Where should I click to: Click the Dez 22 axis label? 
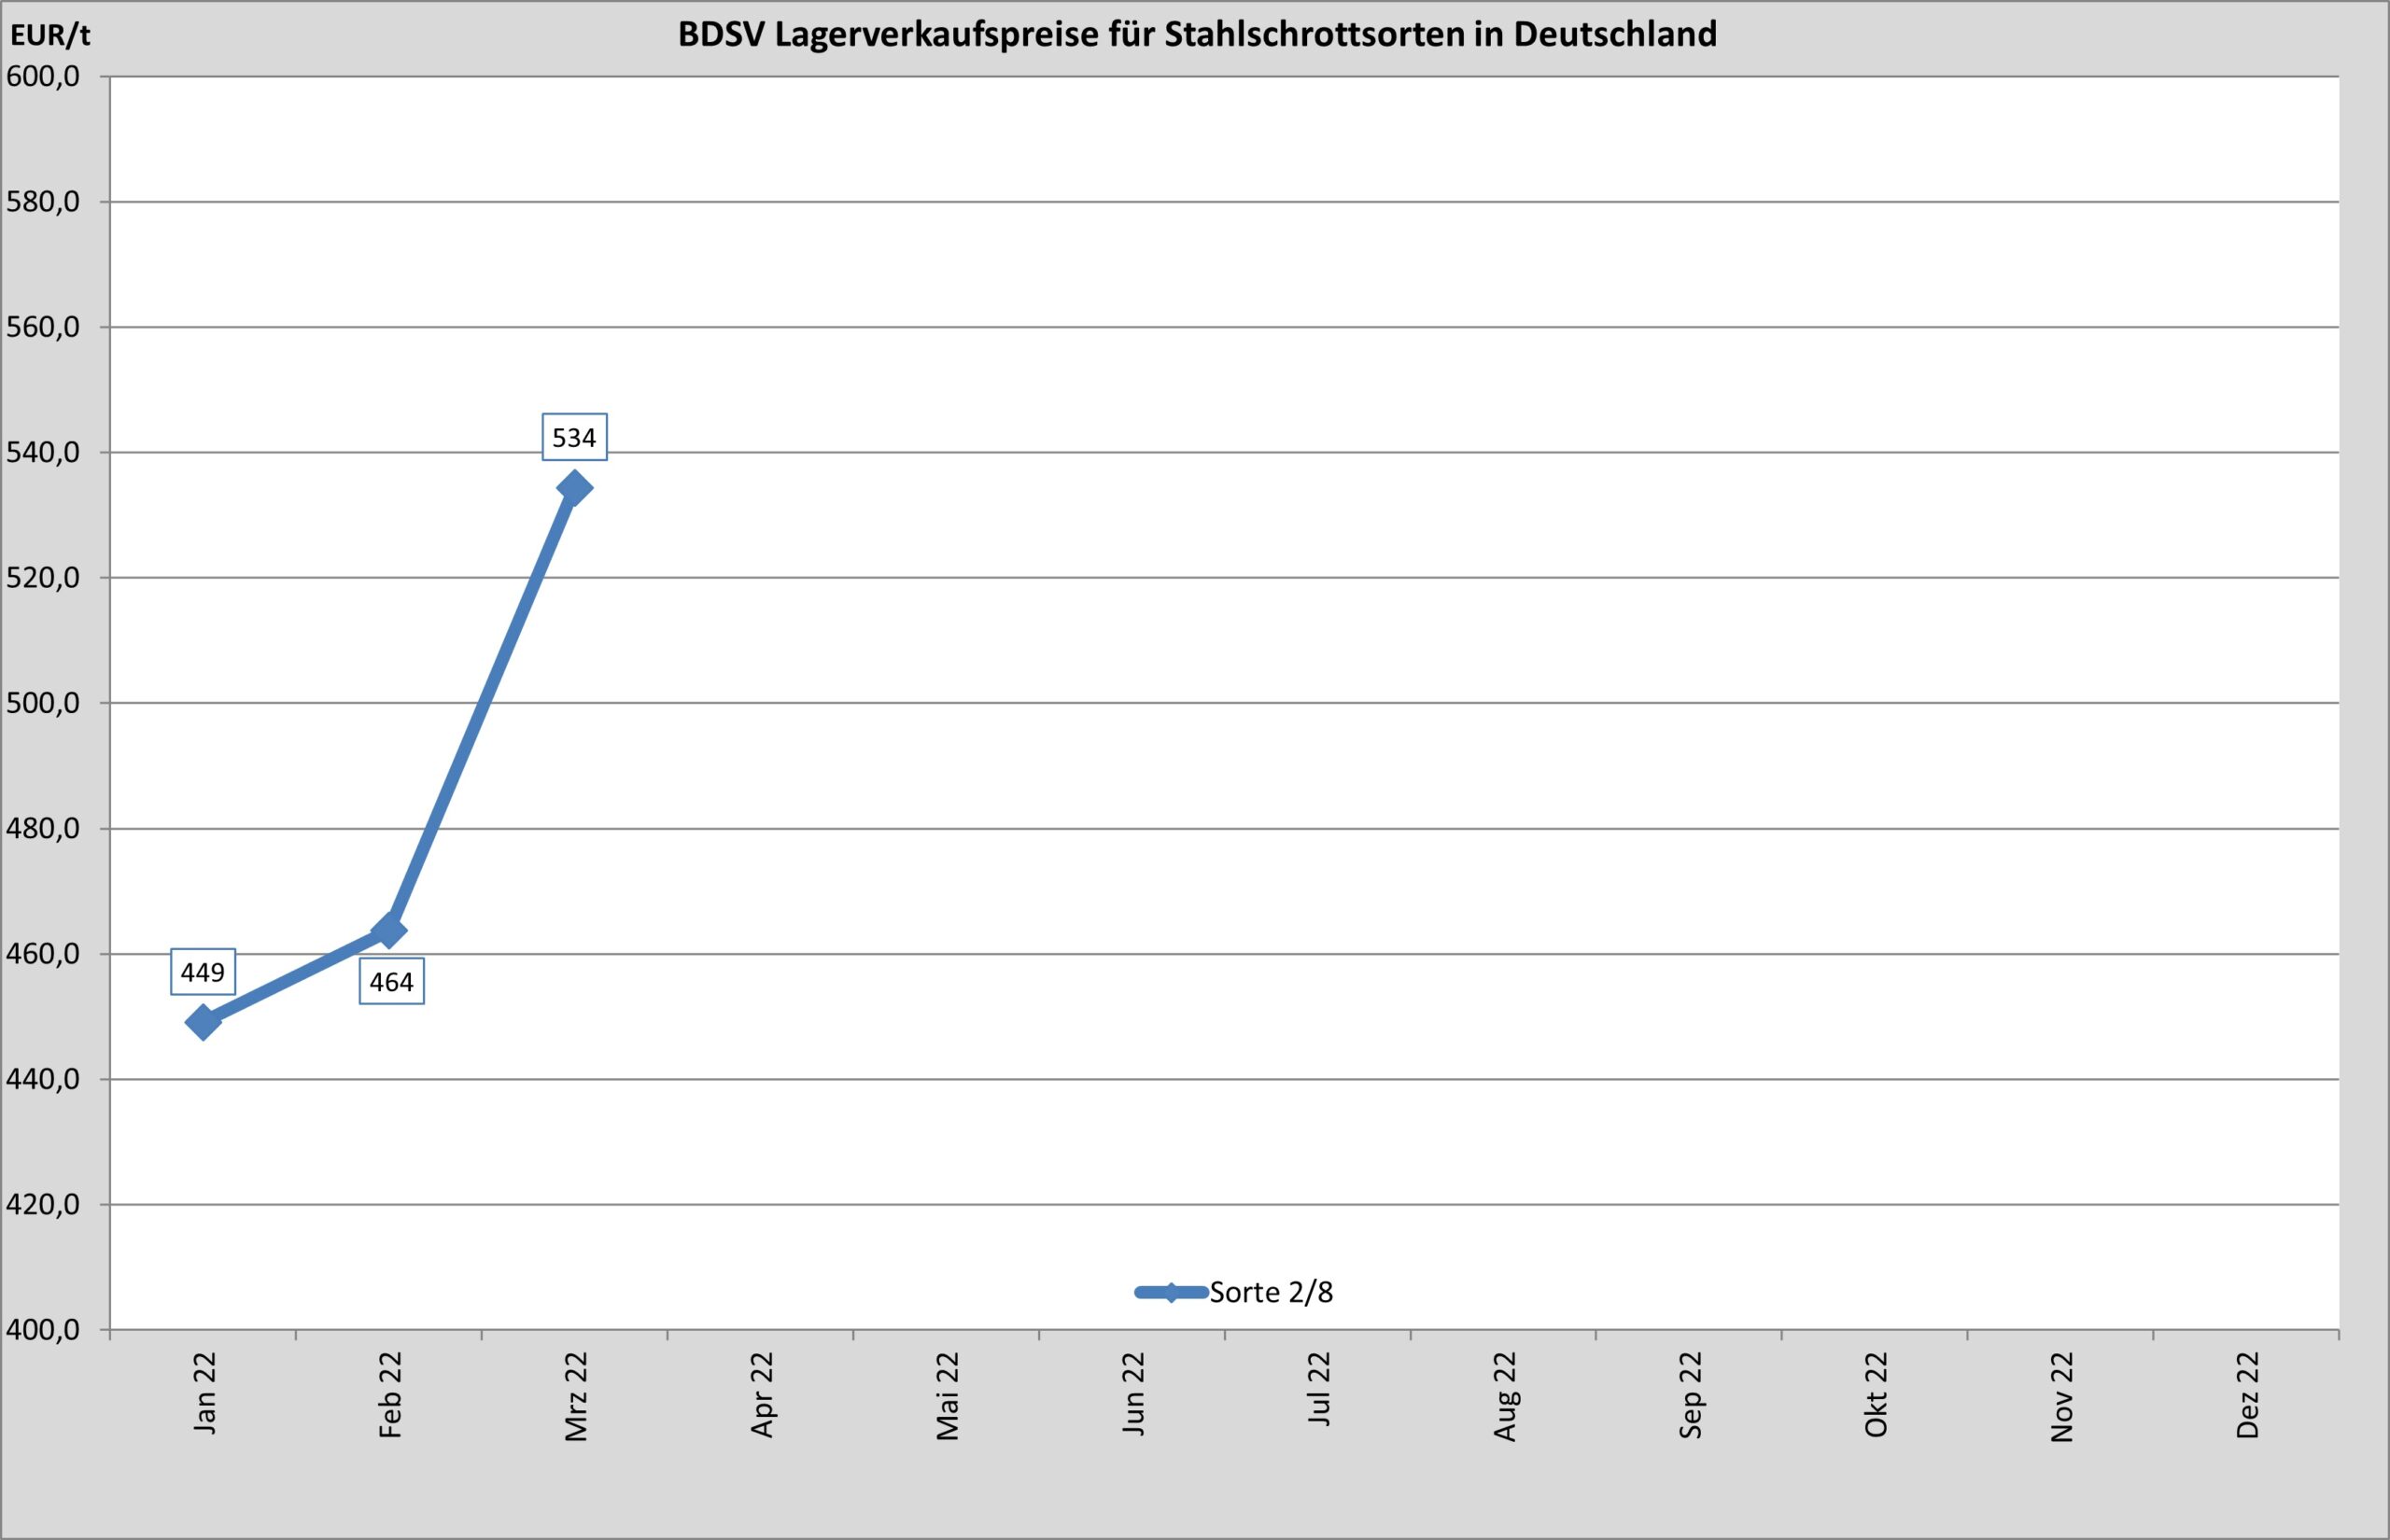2248,1394
